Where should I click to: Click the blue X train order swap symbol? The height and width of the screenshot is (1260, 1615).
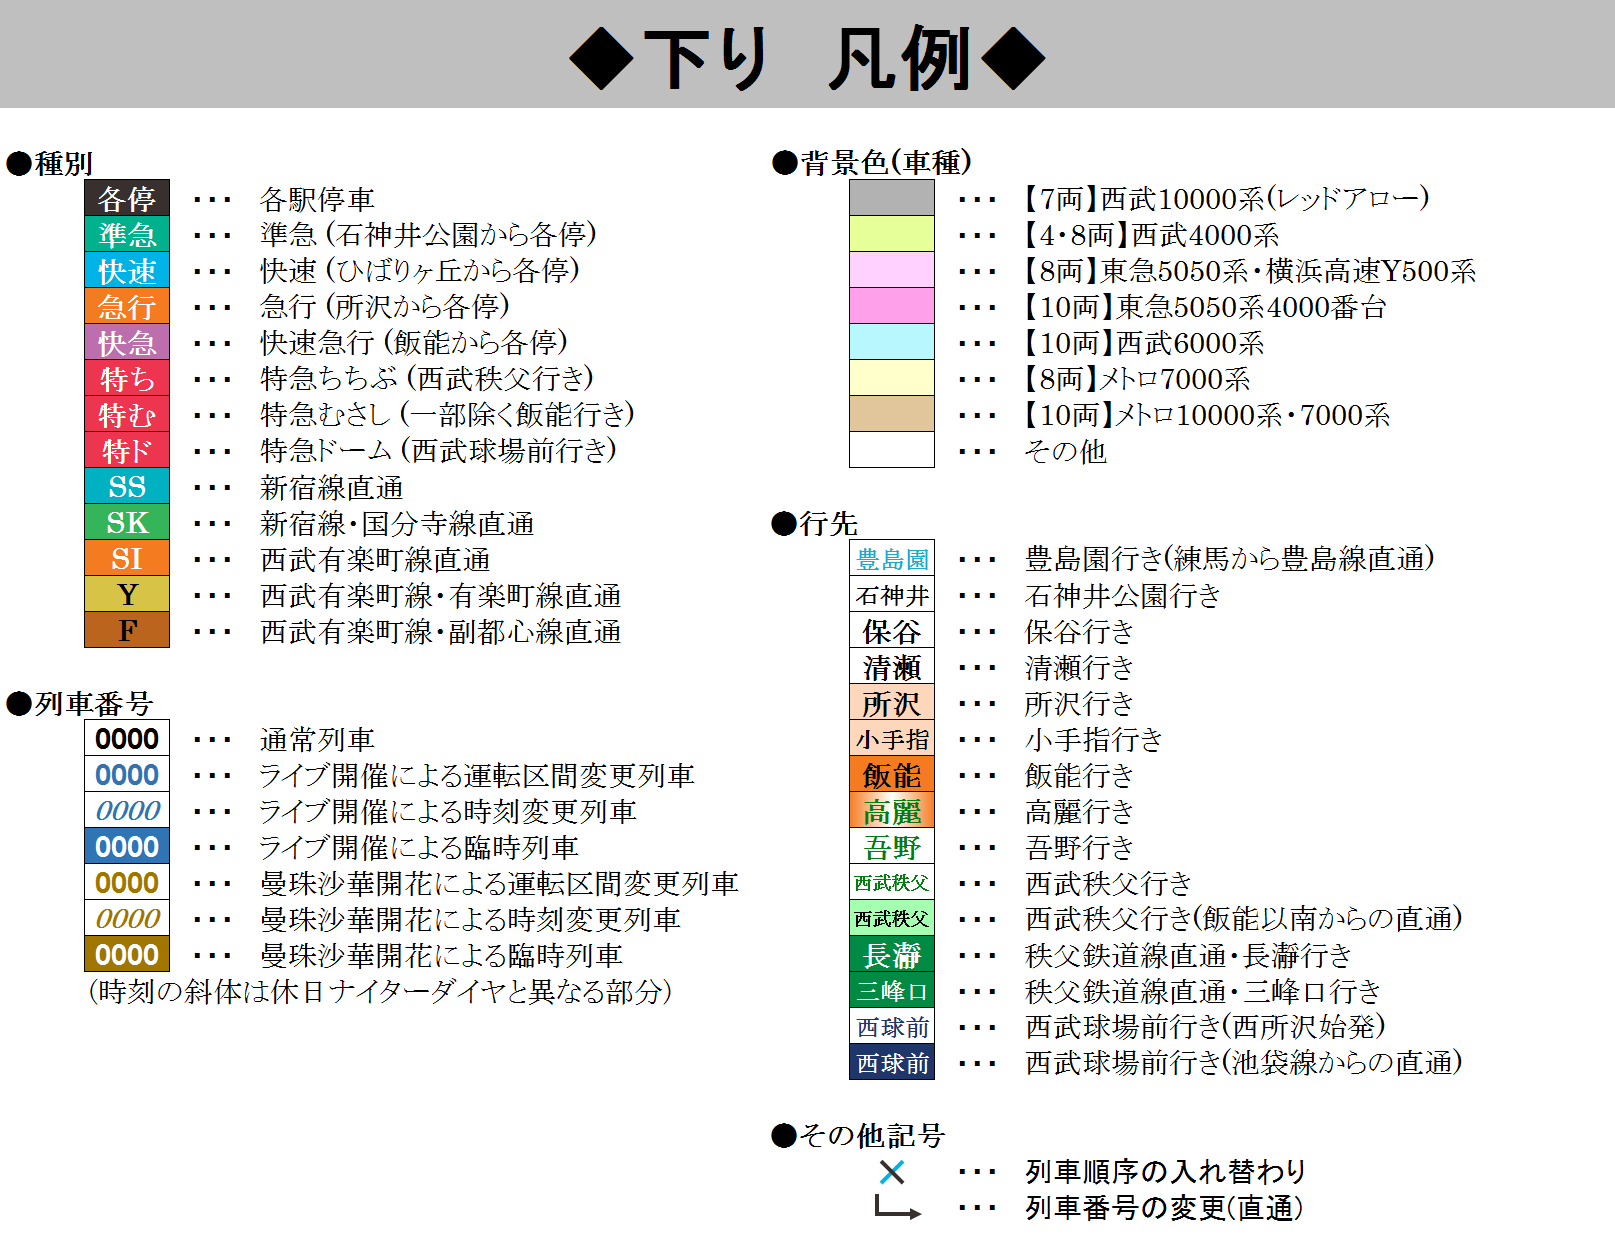click(x=892, y=1171)
